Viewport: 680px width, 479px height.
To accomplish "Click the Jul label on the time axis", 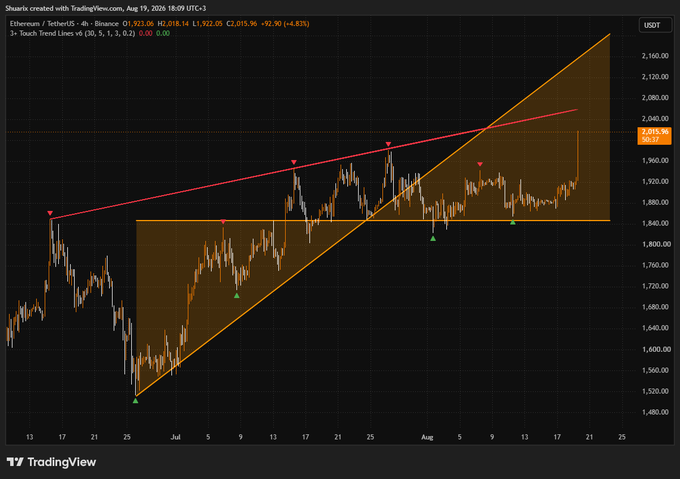I will coord(175,437).
